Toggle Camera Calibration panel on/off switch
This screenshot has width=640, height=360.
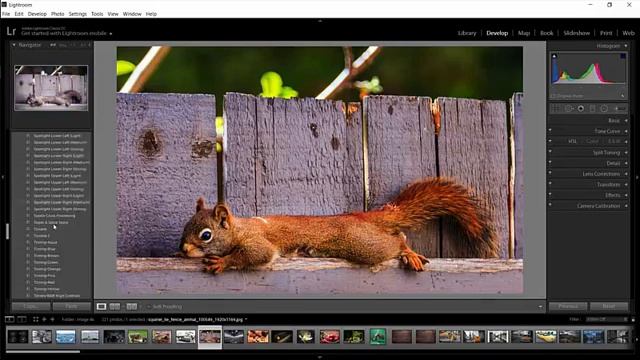point(550,204)
